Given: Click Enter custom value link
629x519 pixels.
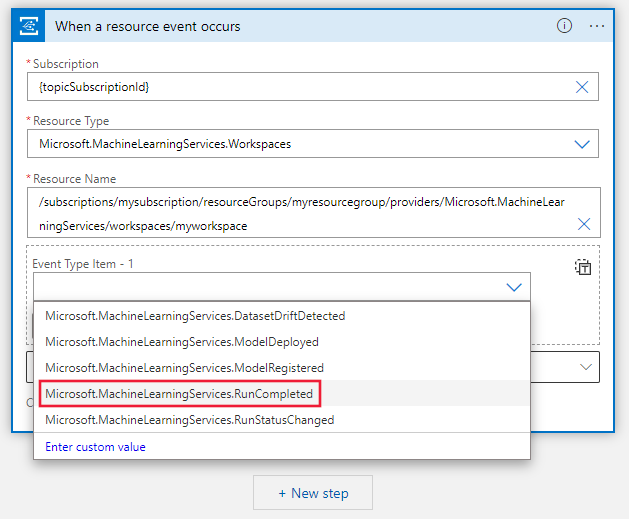Looking at the screenshot, I should click(x=95, y=447).
